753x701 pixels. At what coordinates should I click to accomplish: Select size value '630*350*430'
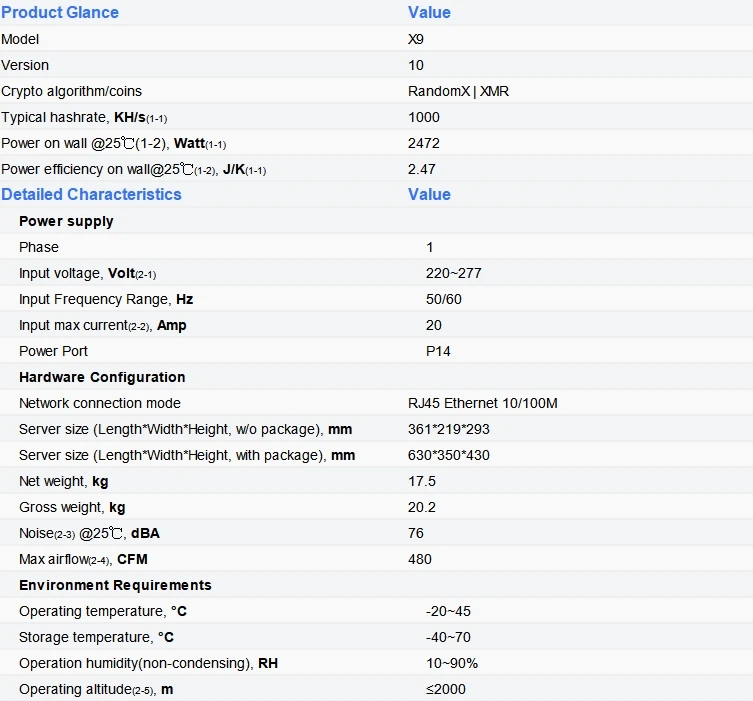point(449,455)
